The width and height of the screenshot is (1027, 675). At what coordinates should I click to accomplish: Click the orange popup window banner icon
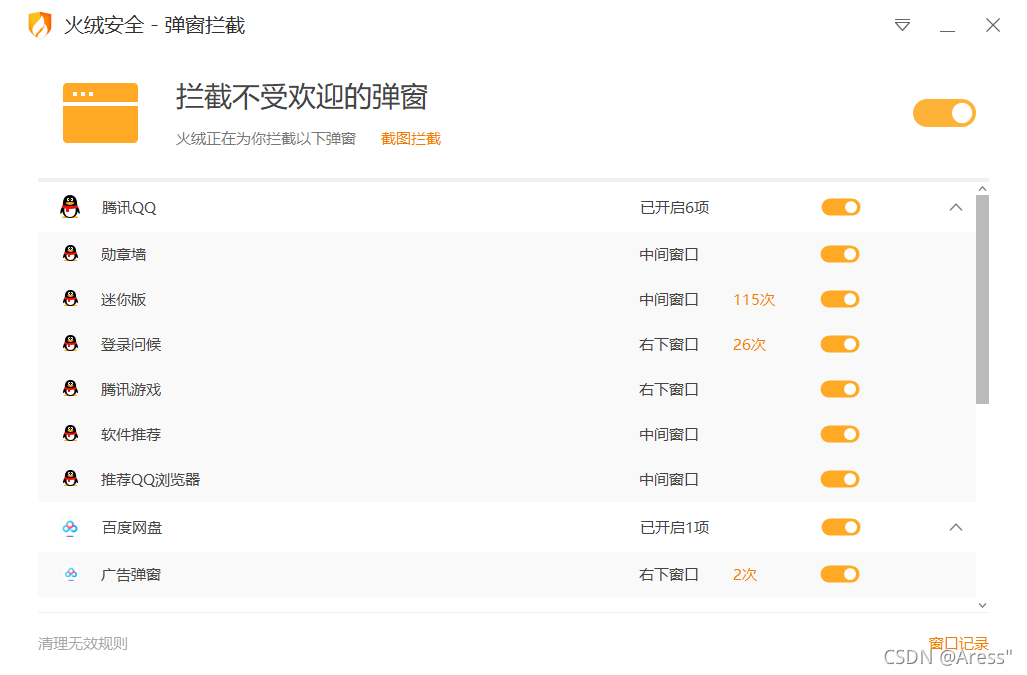[100, 113]
